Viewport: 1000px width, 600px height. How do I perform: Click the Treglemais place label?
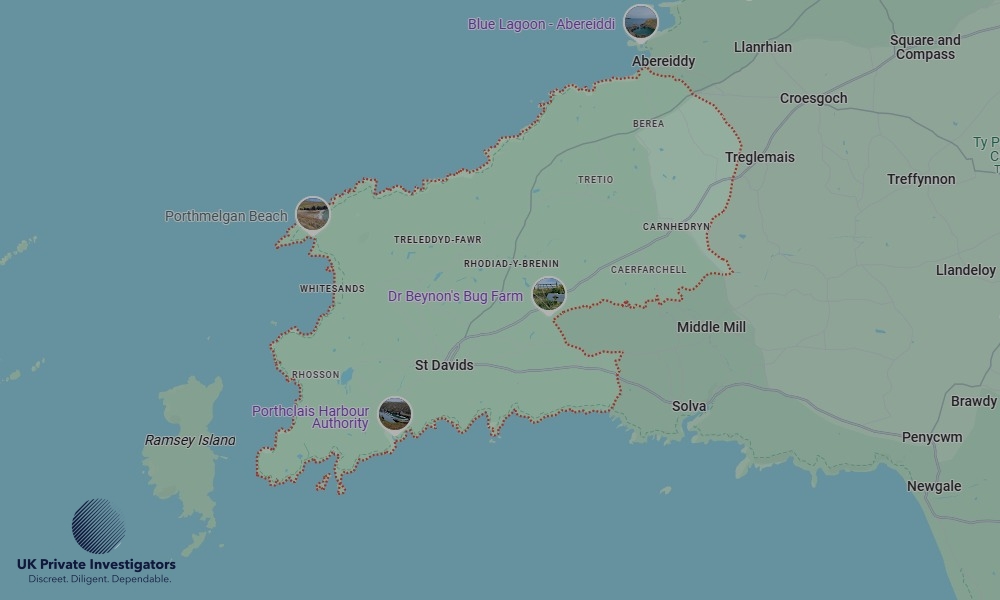[759, 157]
